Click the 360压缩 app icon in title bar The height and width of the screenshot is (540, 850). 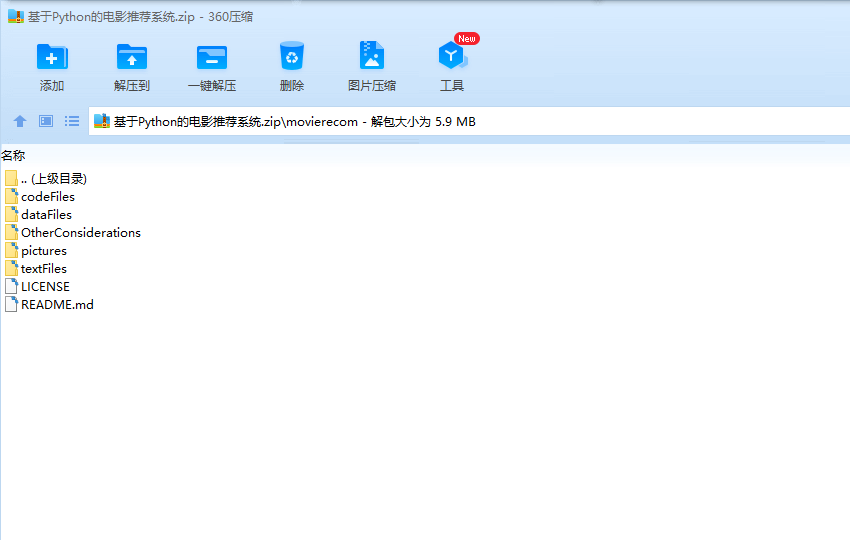[16, 17]
